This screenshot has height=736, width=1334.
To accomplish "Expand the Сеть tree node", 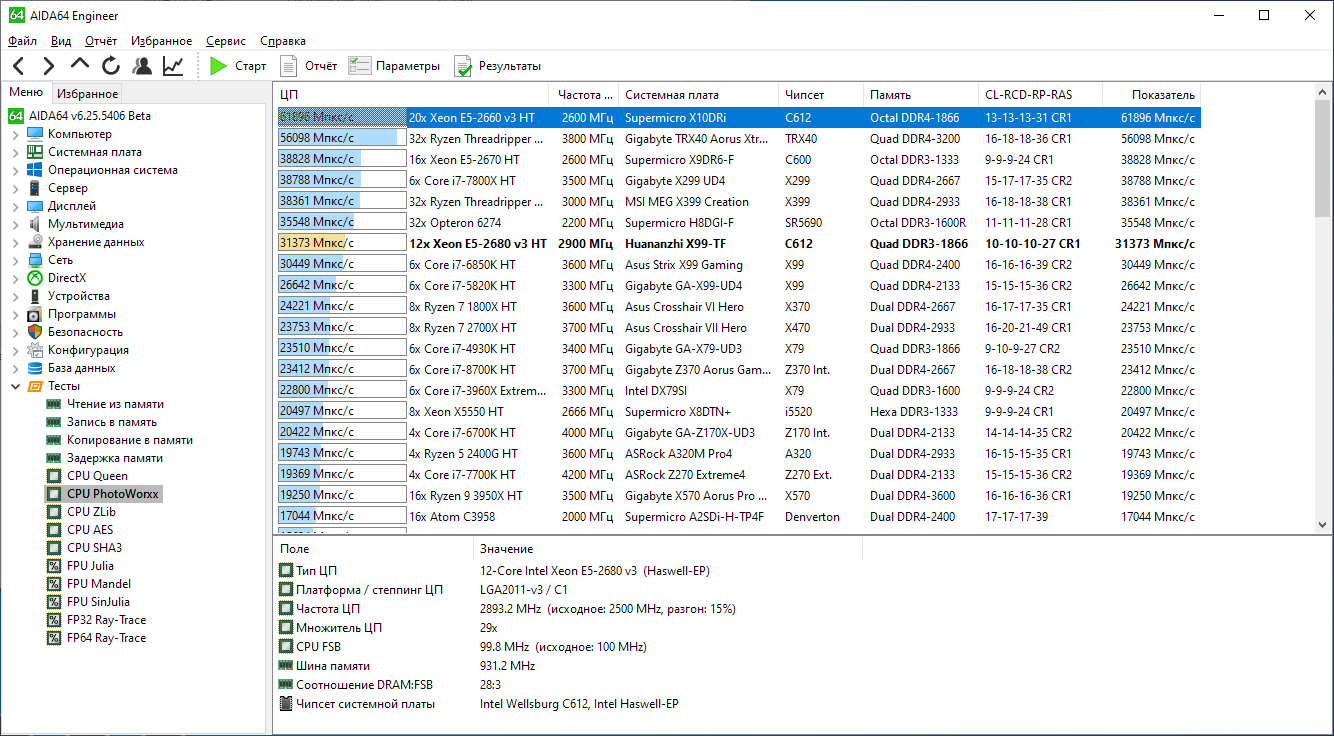I will [x=15, y=260].
